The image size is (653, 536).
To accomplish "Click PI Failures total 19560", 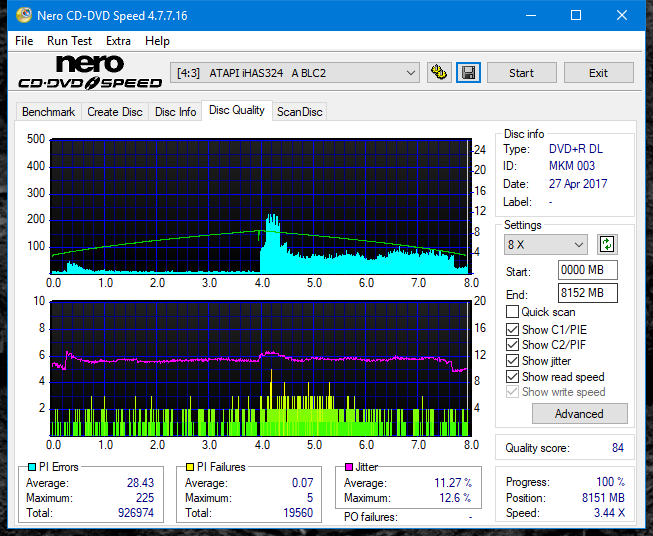I will 298,513.
